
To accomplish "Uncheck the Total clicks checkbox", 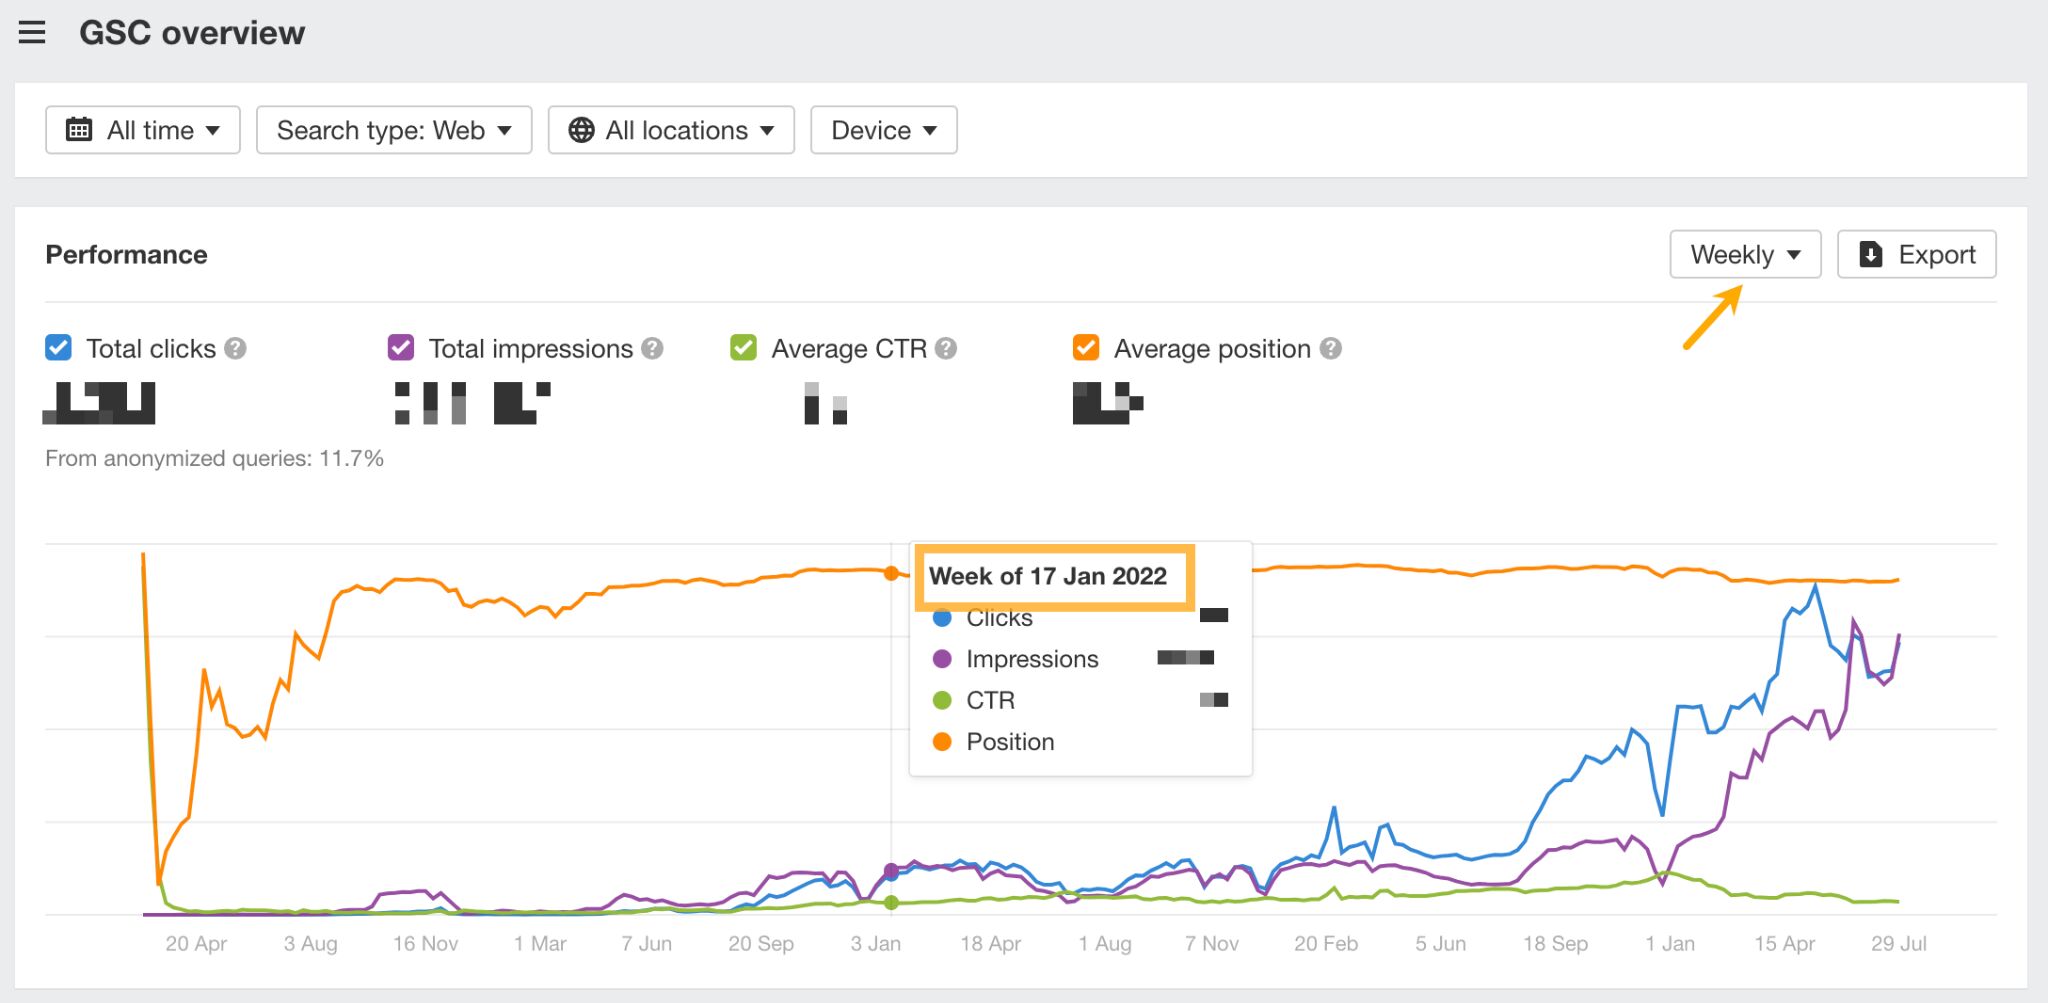I will tap(57, 348).
